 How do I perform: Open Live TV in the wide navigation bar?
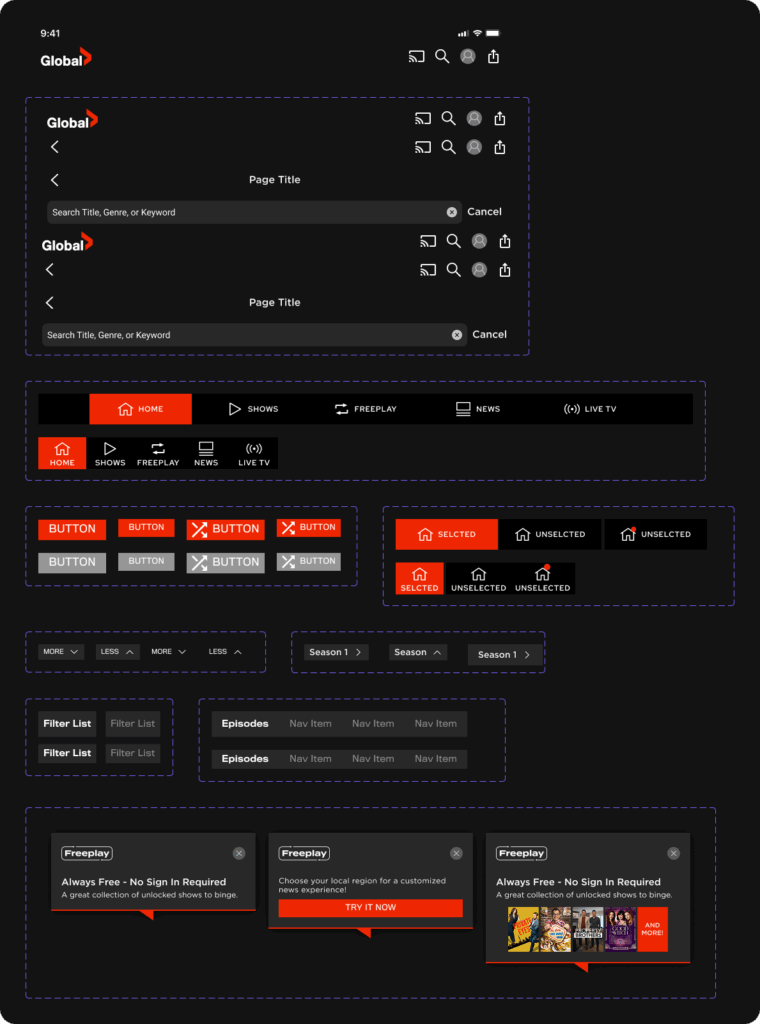pos(590,409)
